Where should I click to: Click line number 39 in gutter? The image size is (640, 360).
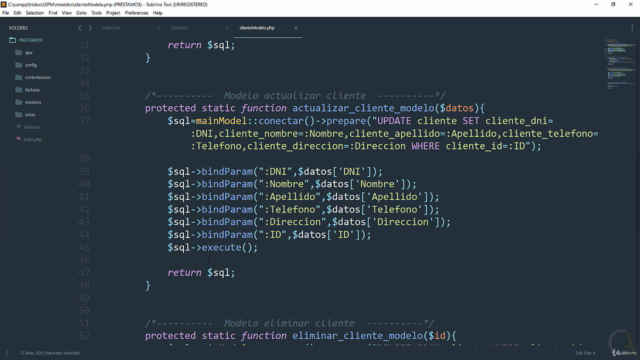coord(84,171)
